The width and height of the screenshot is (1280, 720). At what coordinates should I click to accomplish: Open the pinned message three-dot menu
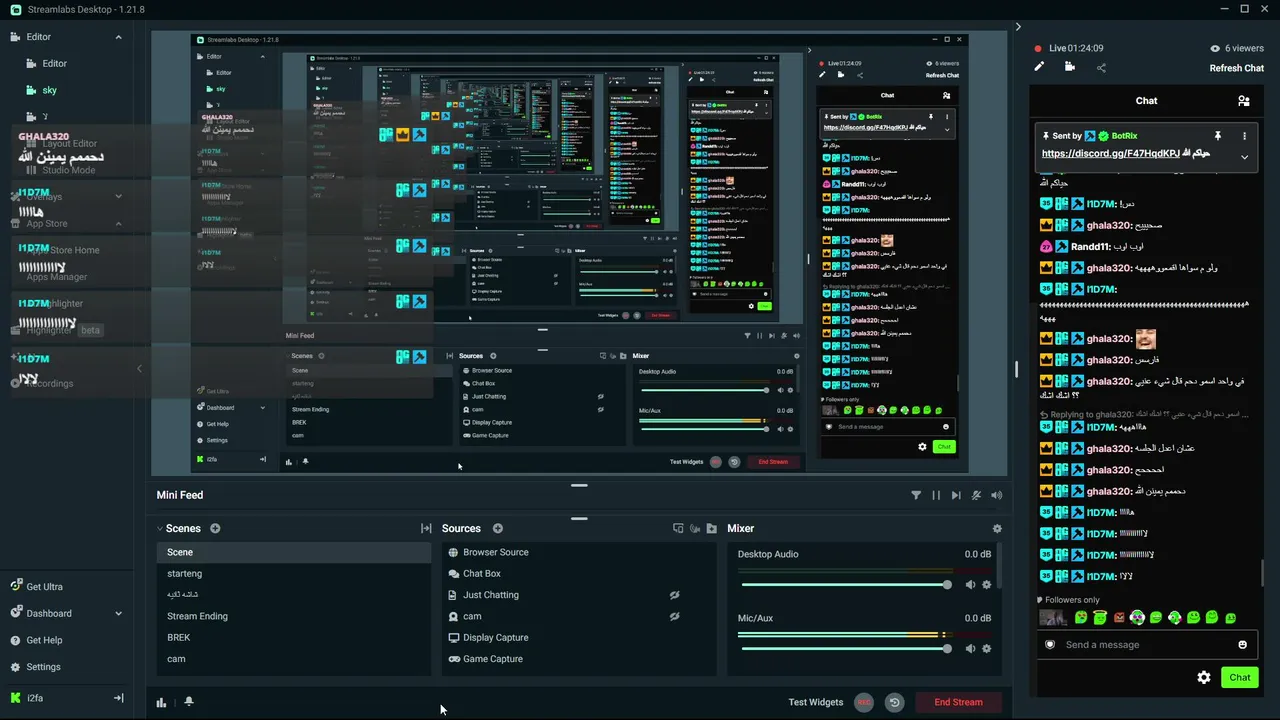tap(1245, 136)
